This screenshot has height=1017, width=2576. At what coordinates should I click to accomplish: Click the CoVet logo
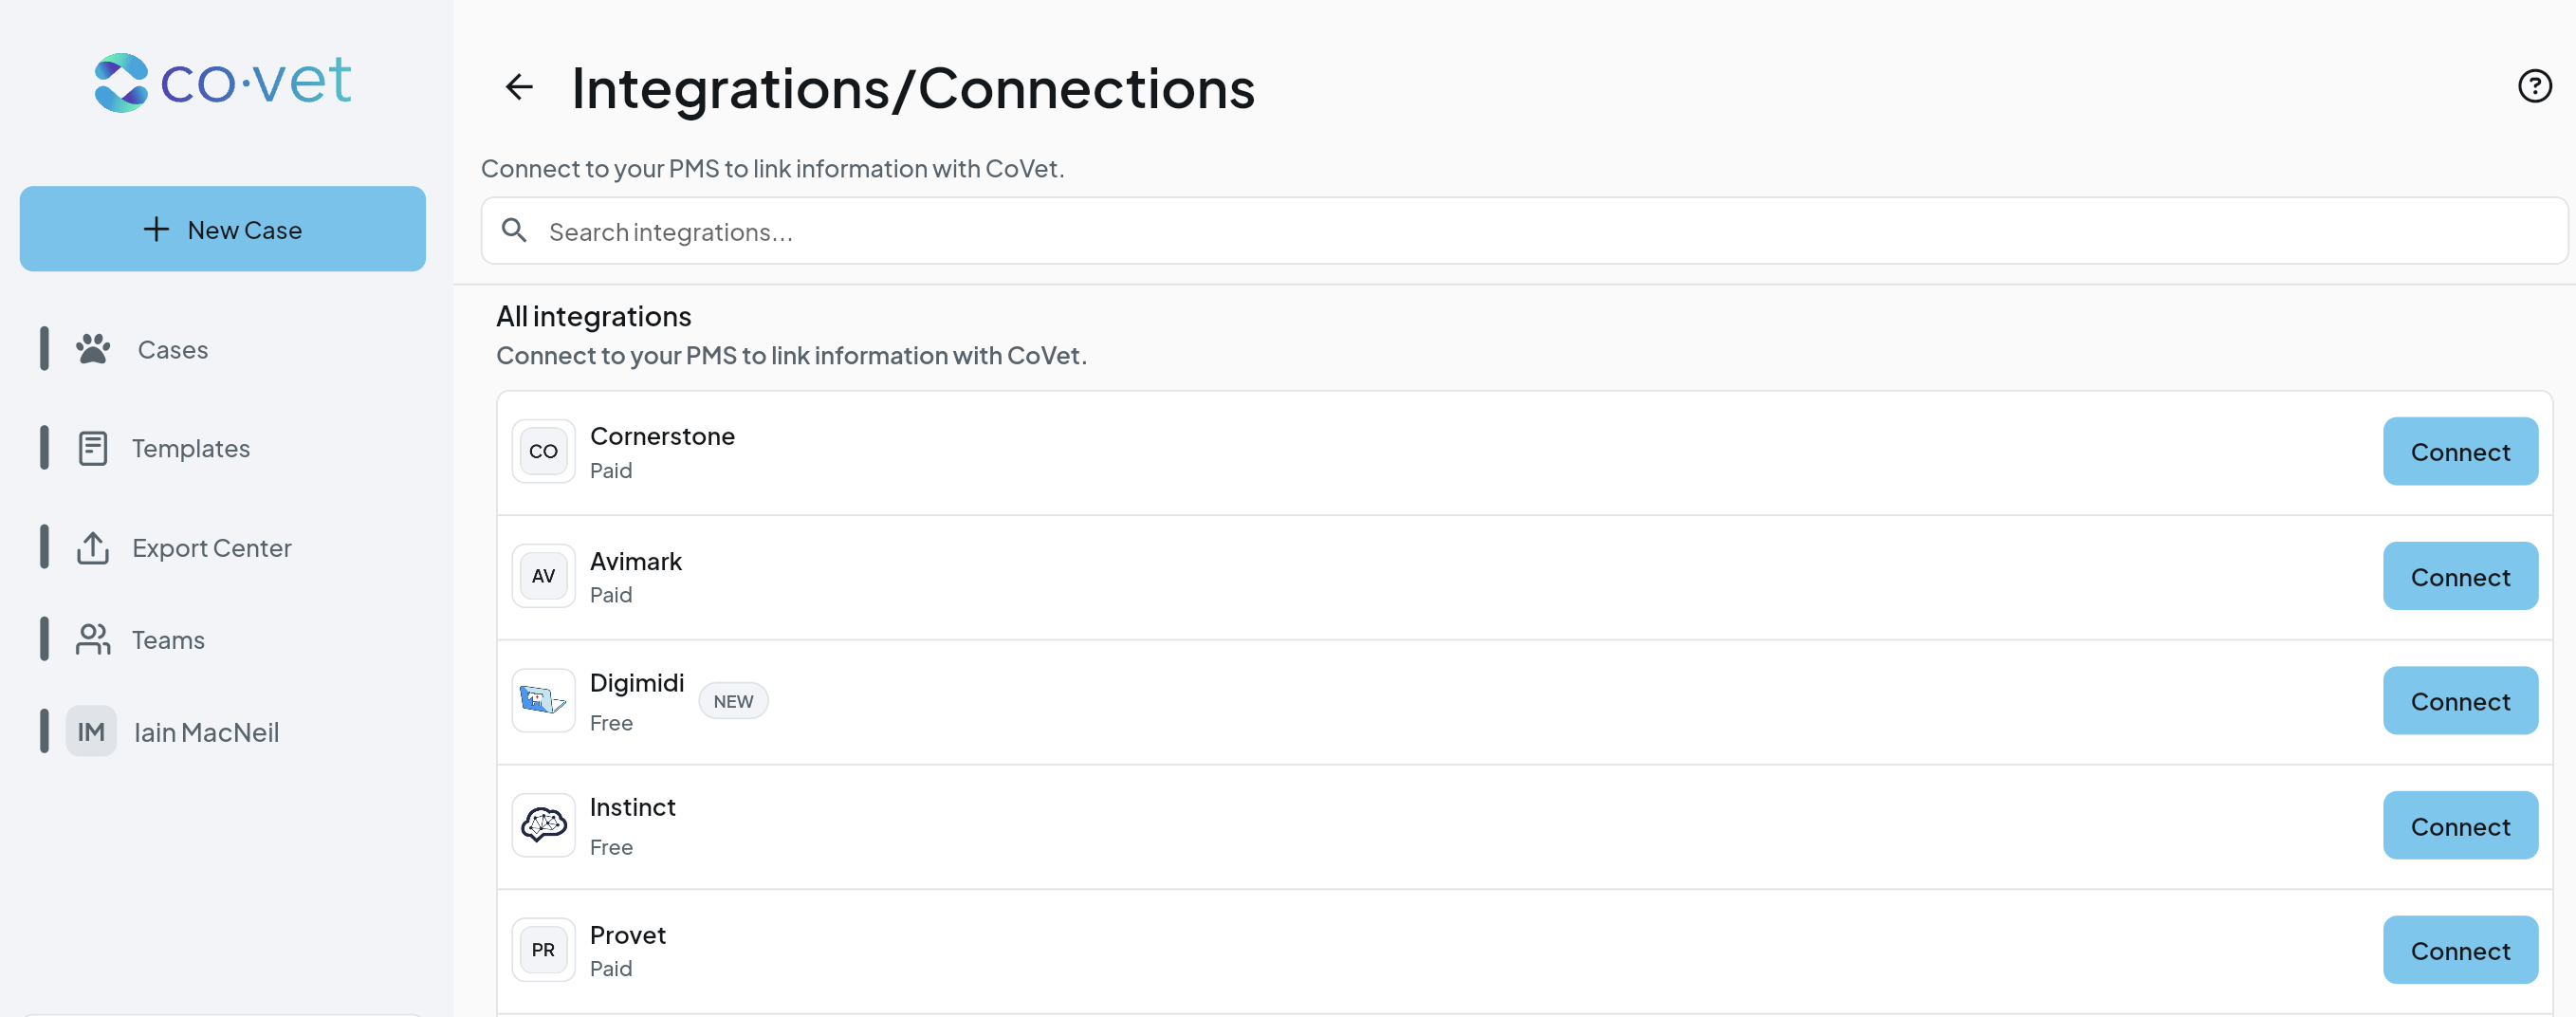(x=222, y=82)
